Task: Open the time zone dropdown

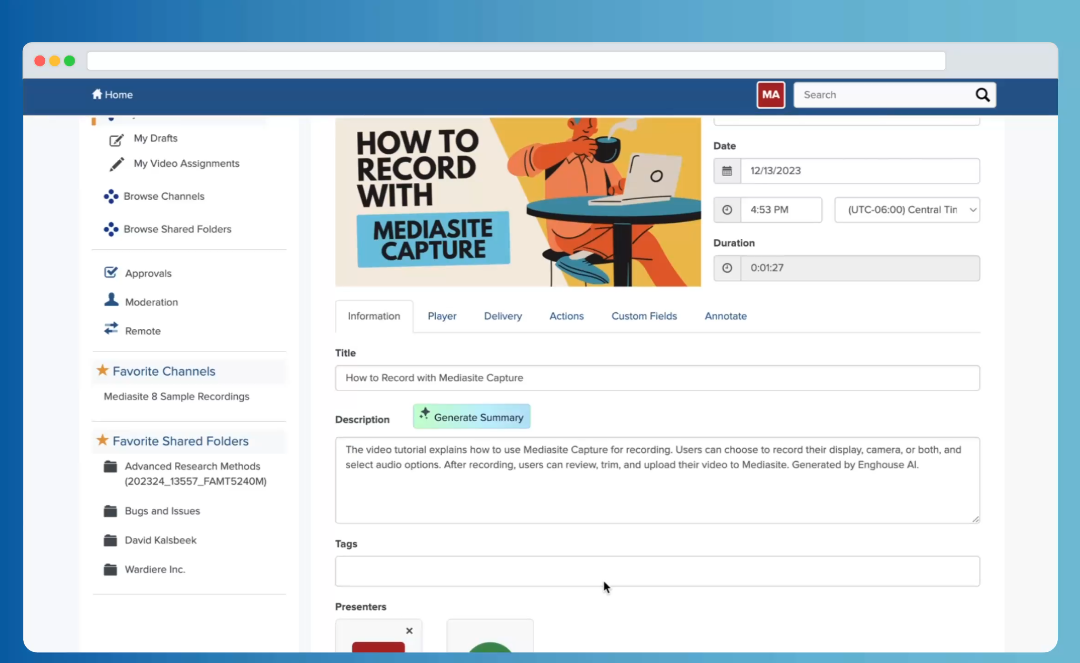Action: click(907, 210)
